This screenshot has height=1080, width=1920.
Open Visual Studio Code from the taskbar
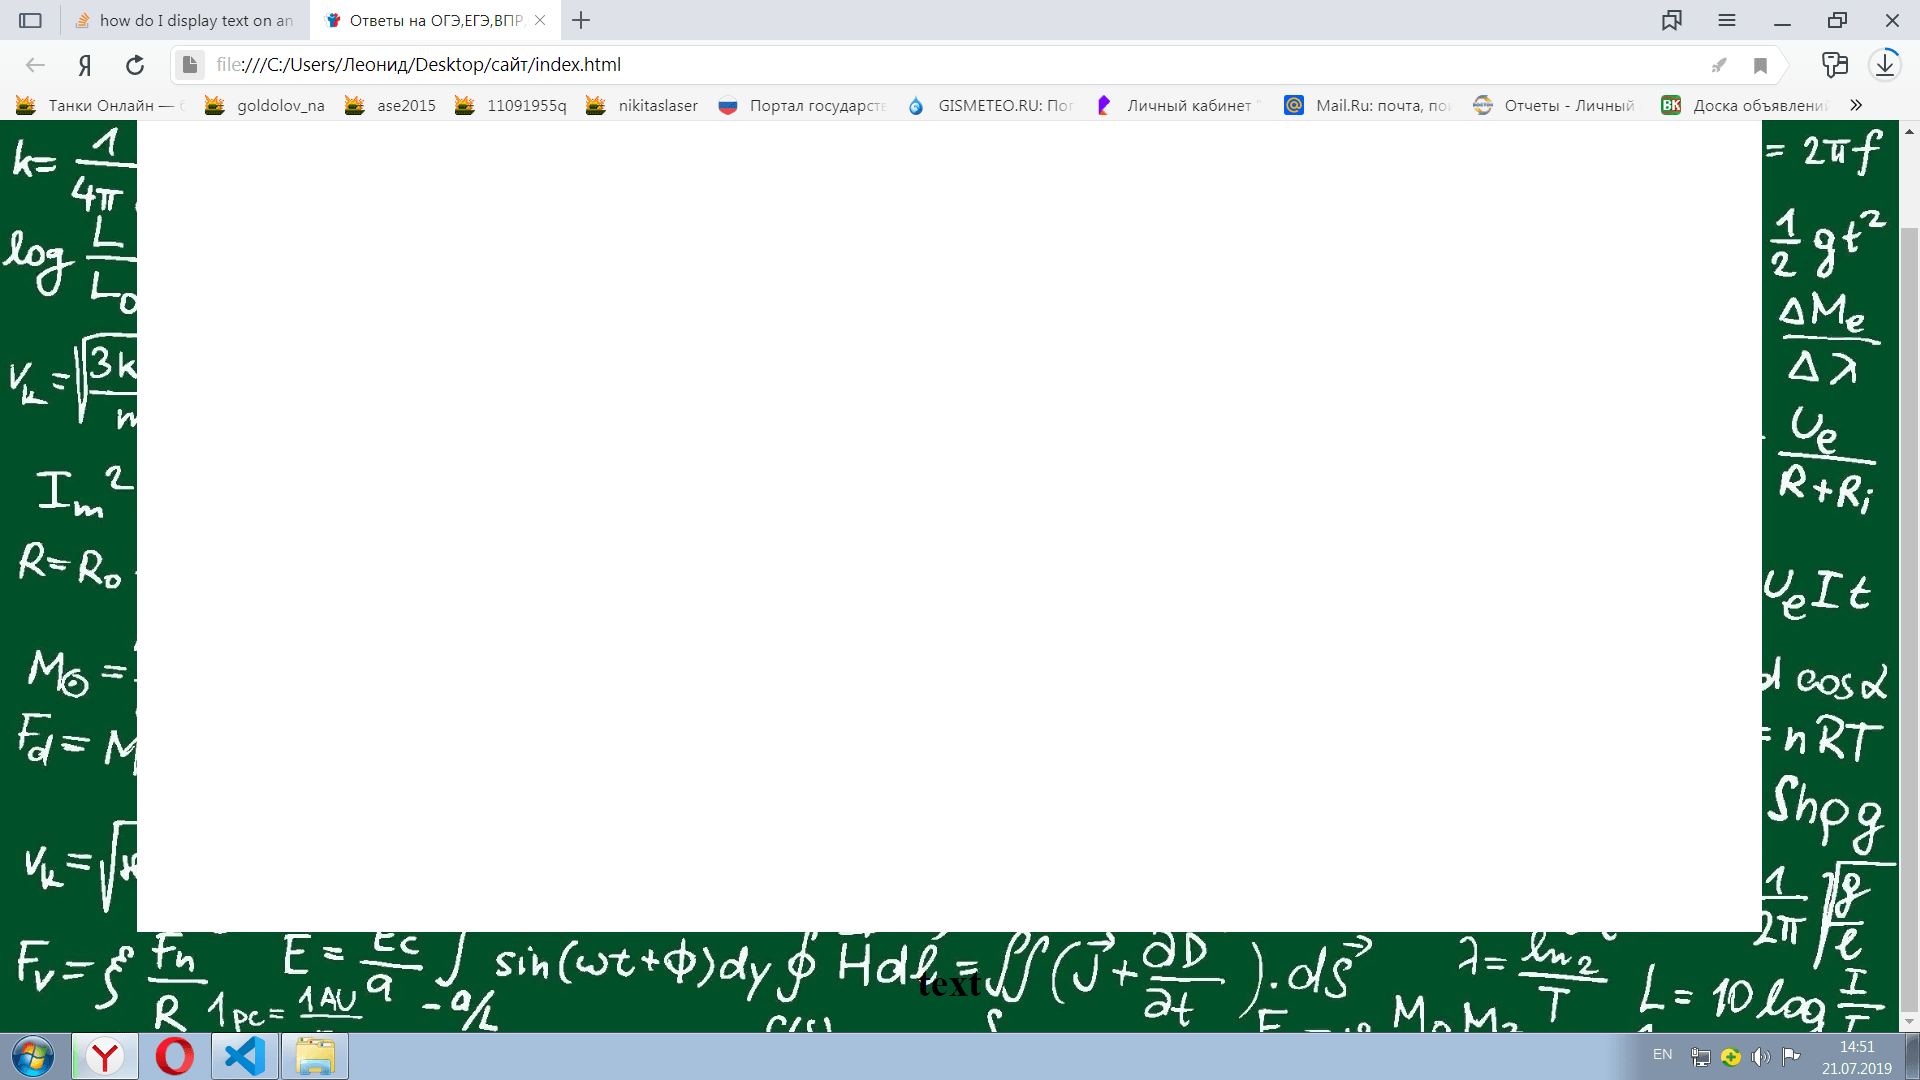[245, 1056]
